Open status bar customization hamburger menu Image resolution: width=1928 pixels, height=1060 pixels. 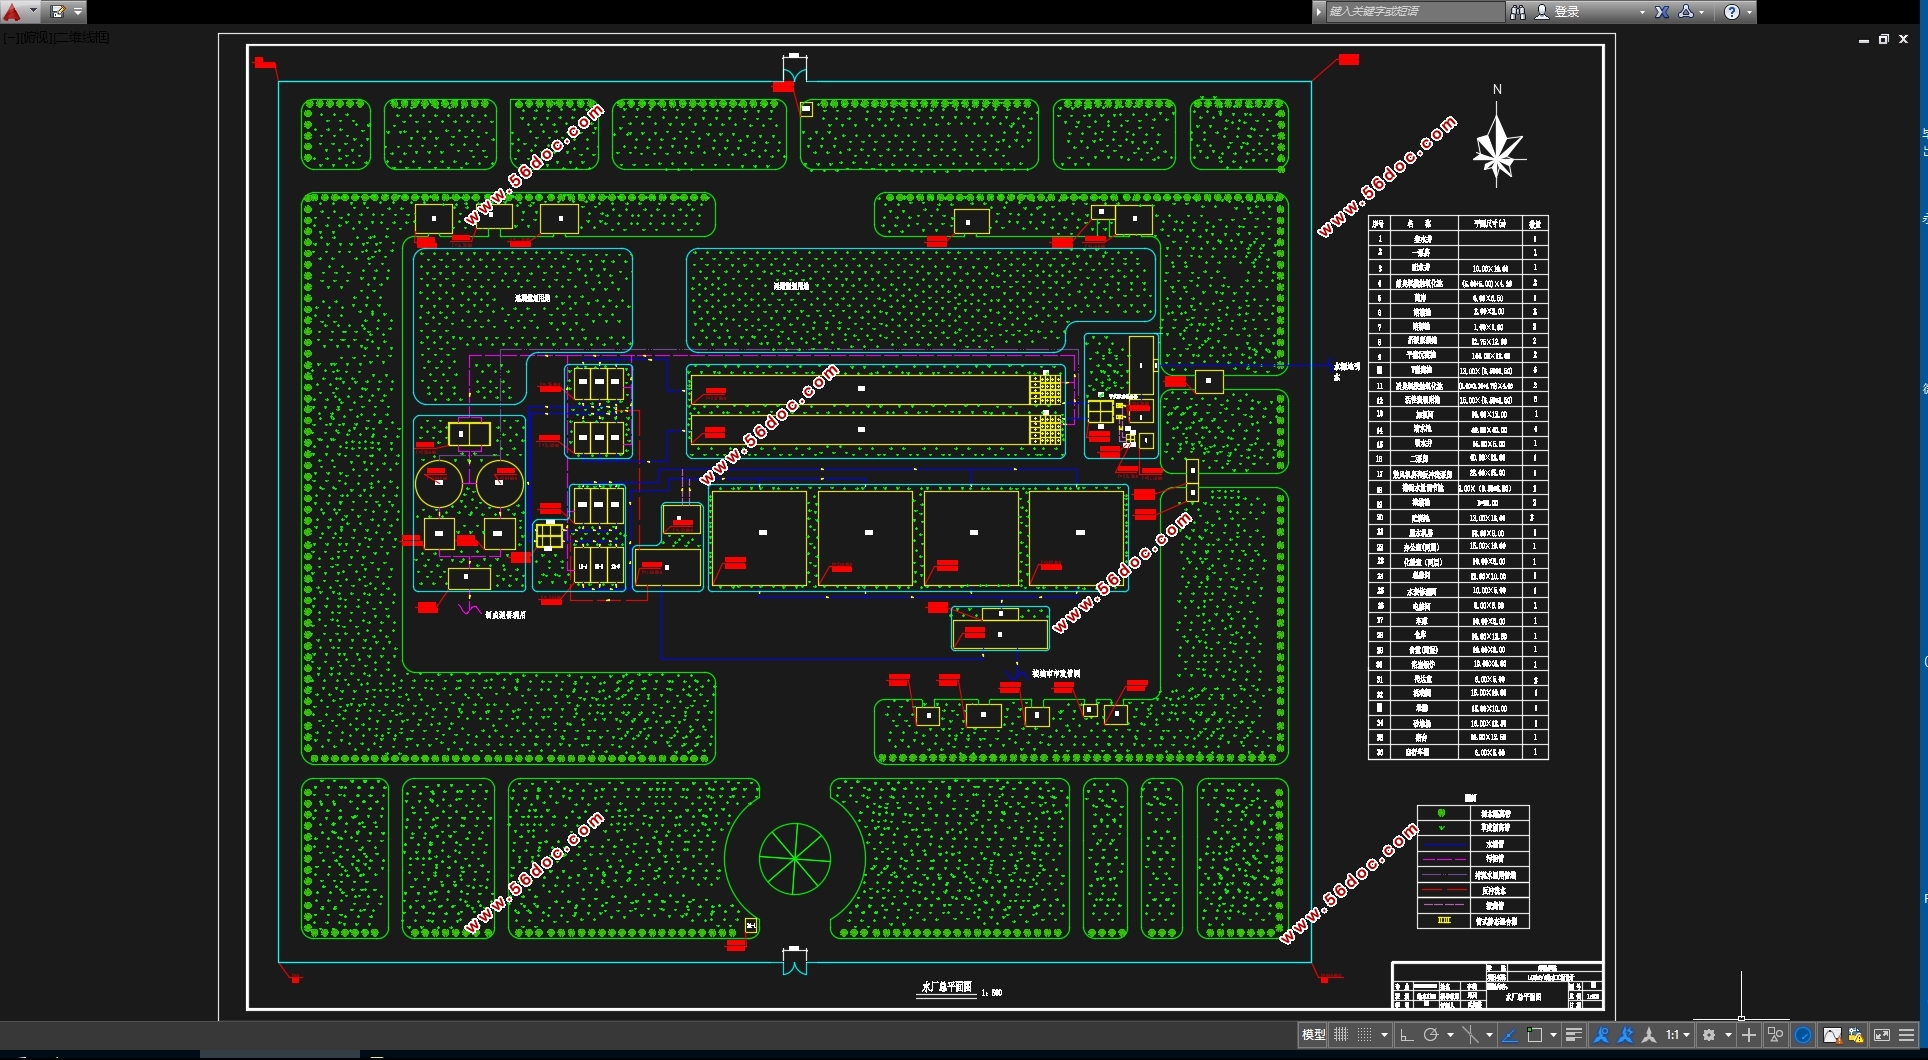[1907, 1035]
